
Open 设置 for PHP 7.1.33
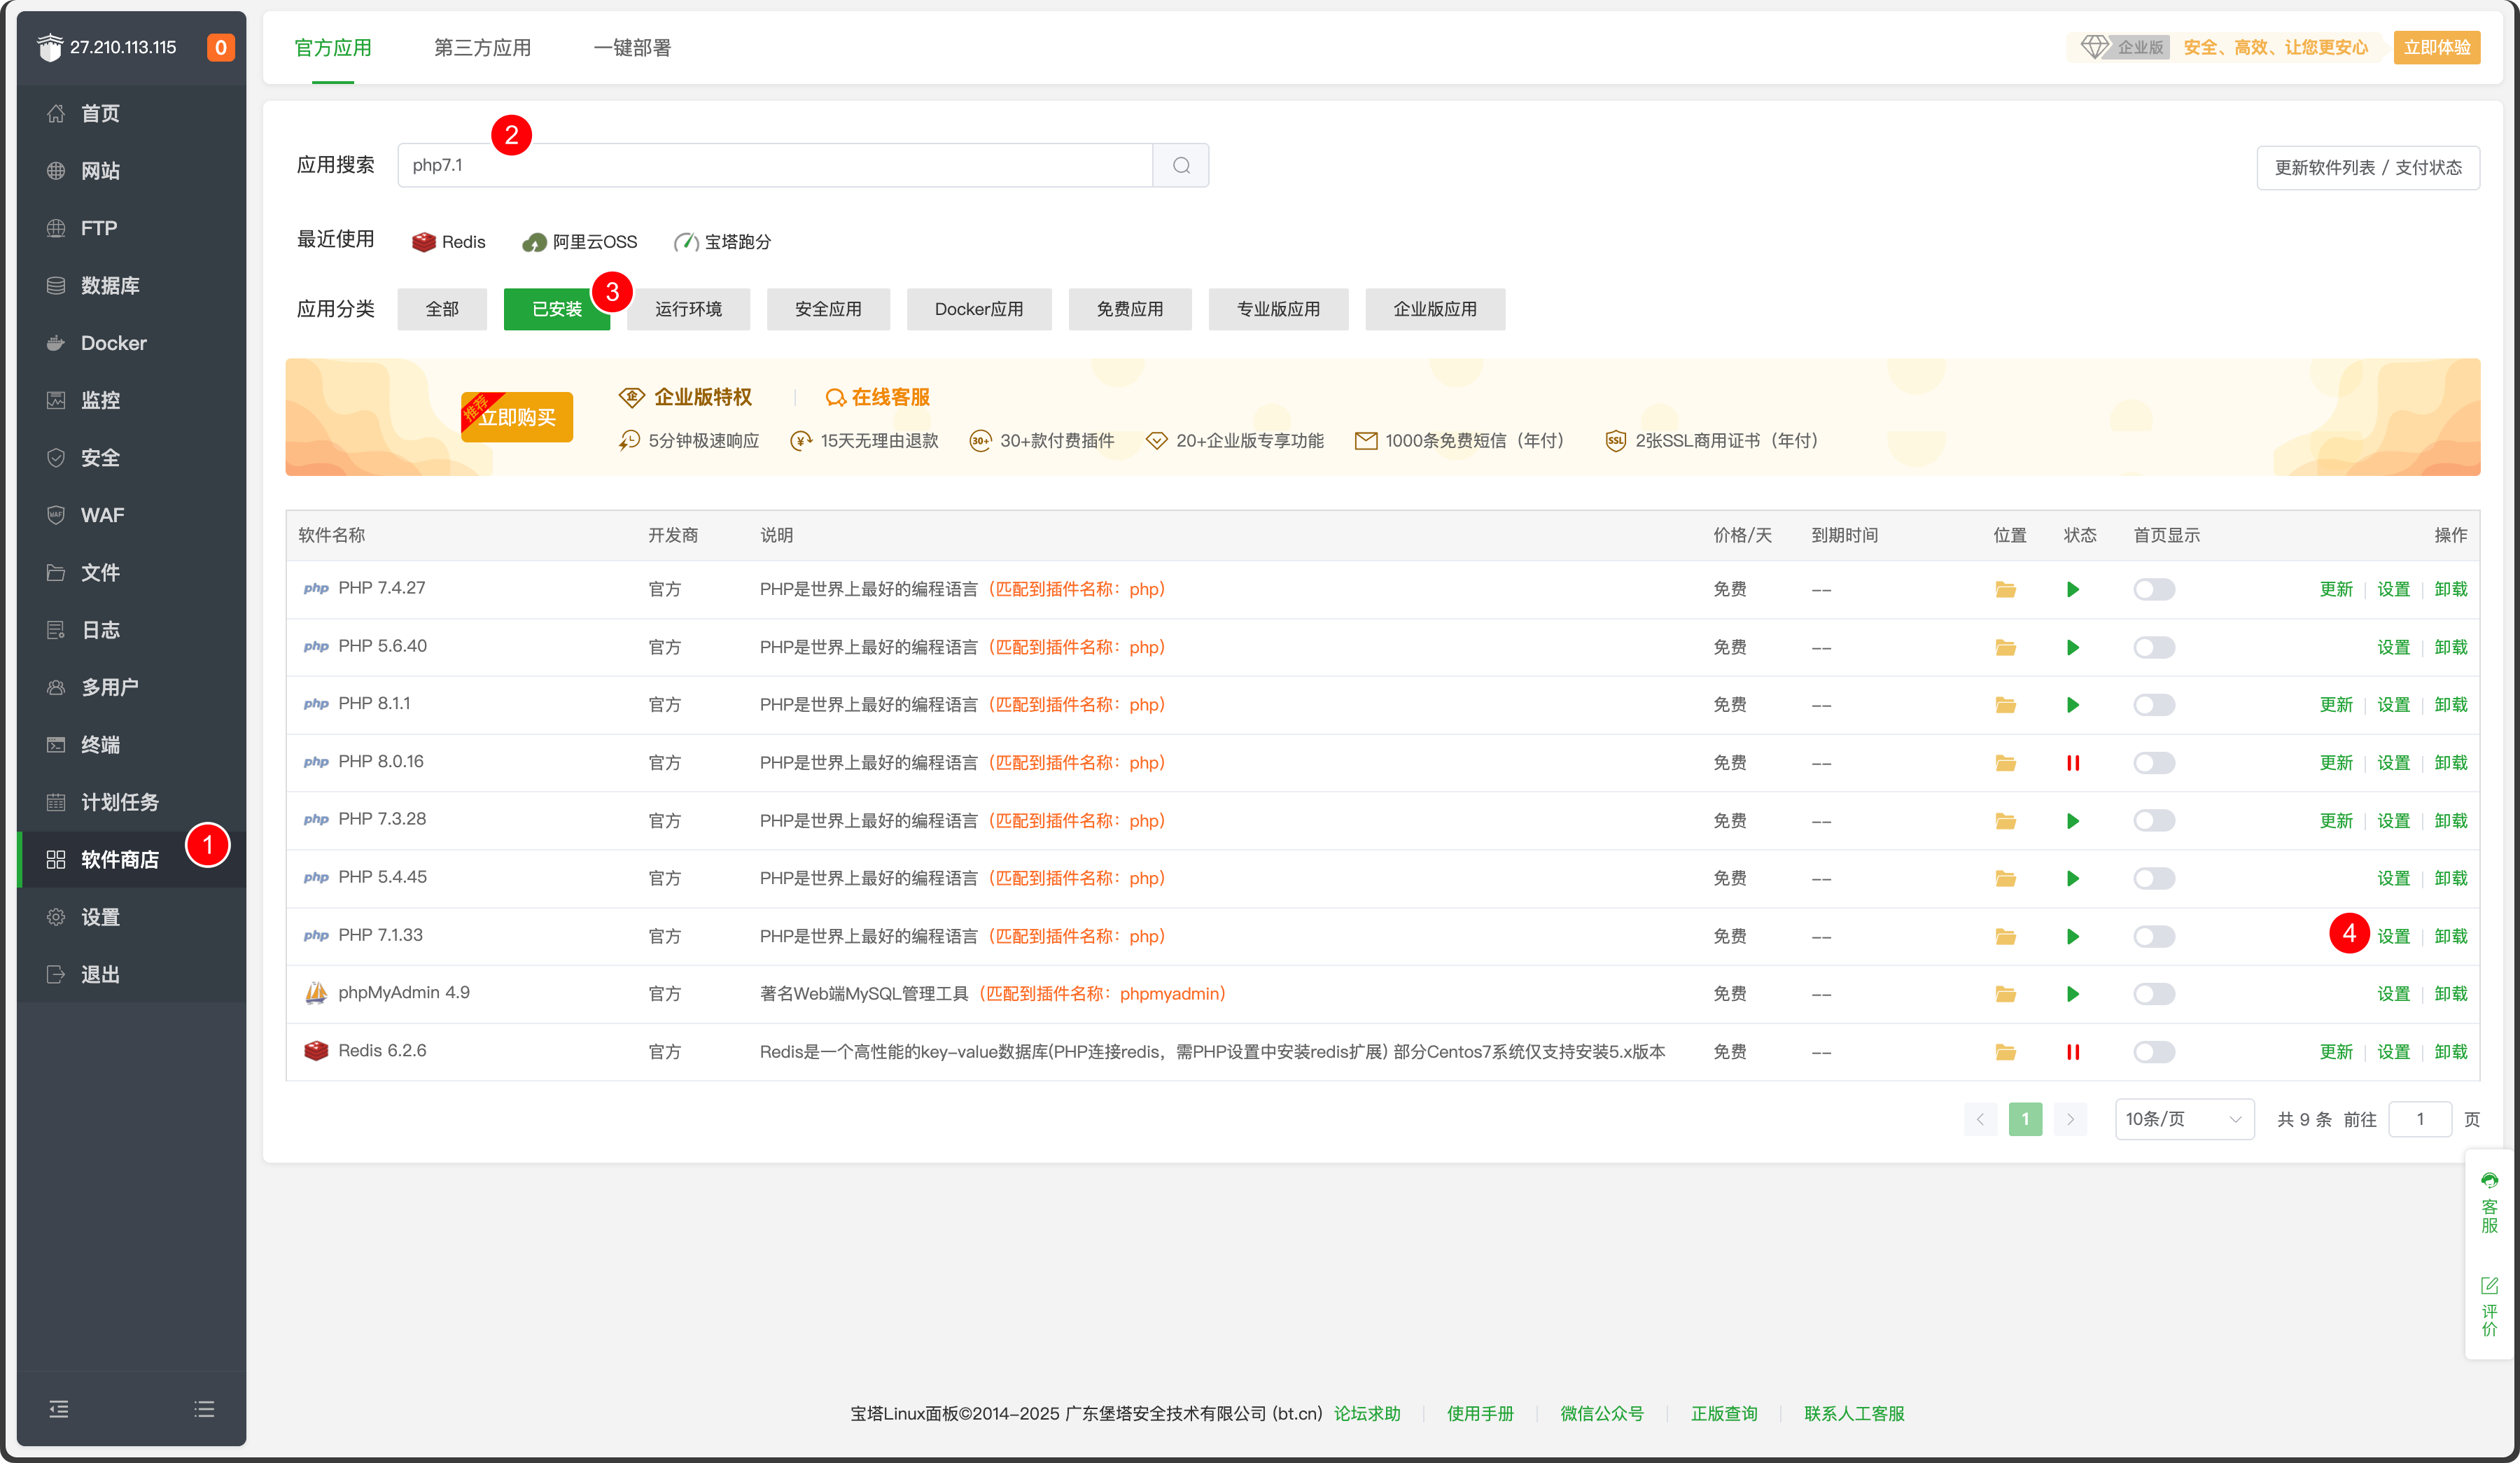[2394, 937]
